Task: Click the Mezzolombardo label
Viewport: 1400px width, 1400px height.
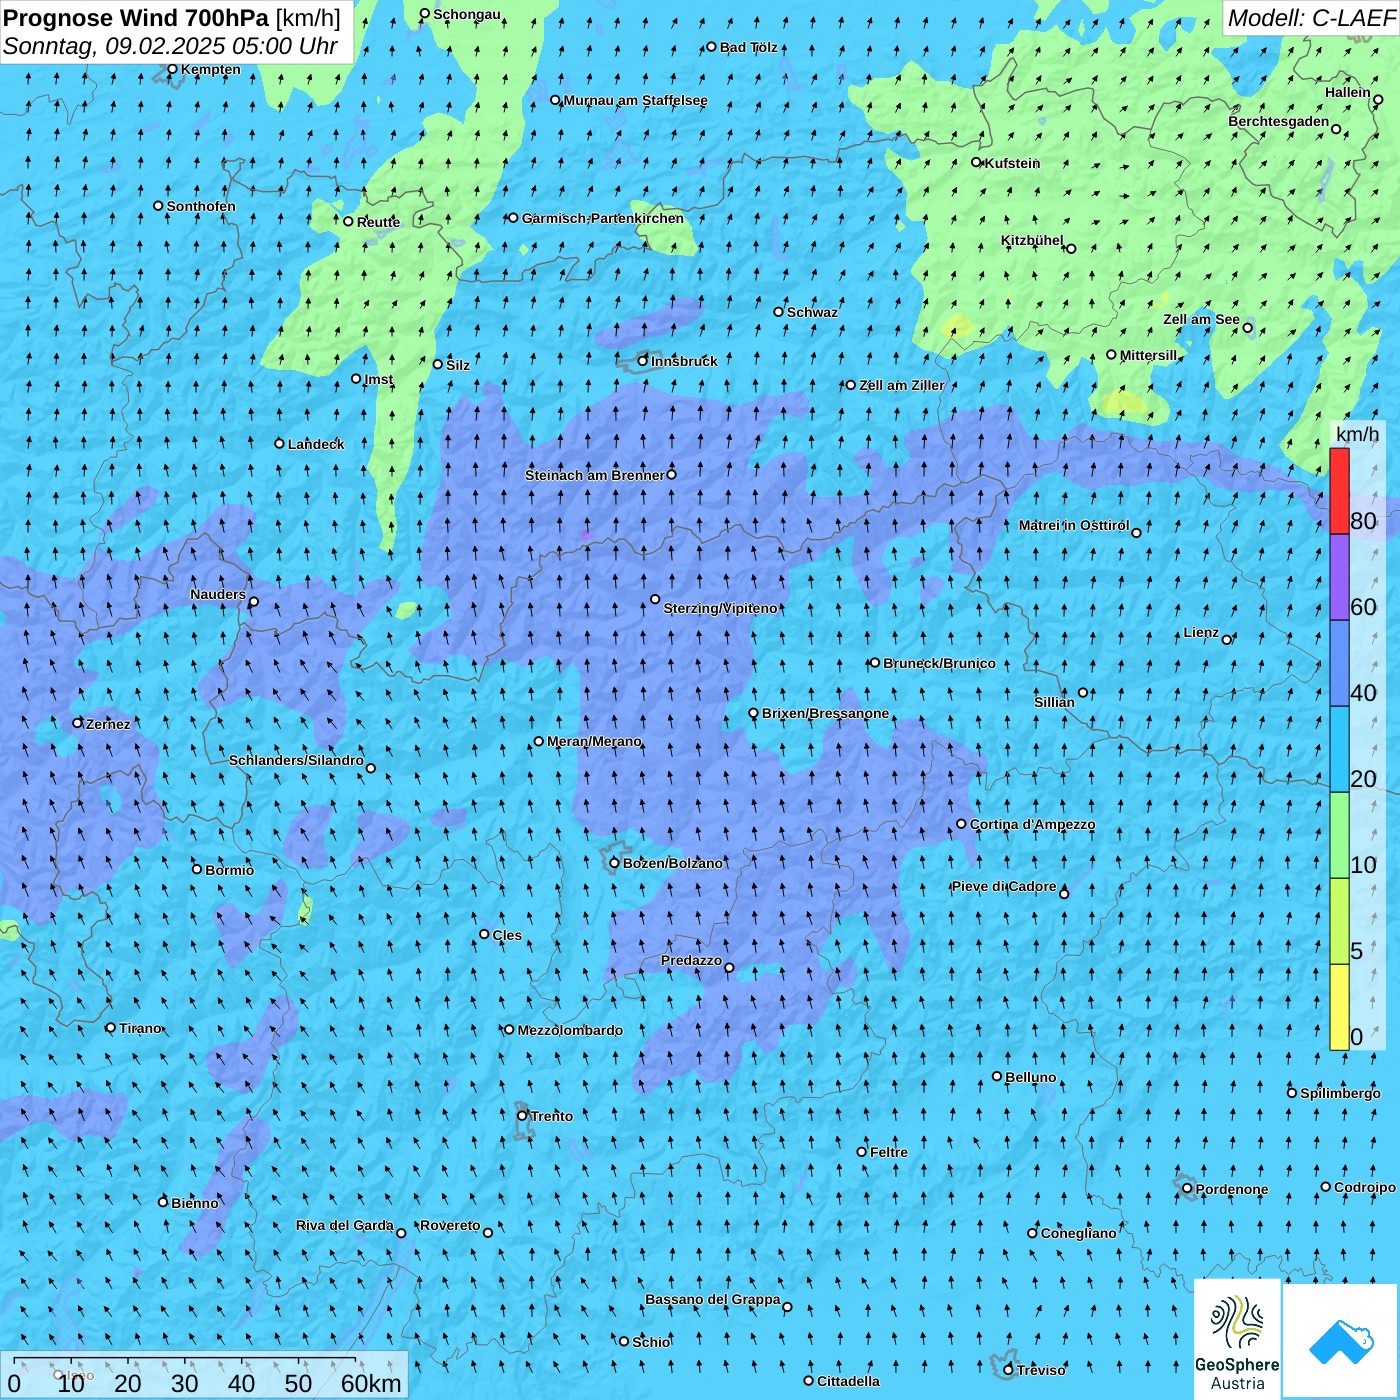Action: coord(570,1031)
